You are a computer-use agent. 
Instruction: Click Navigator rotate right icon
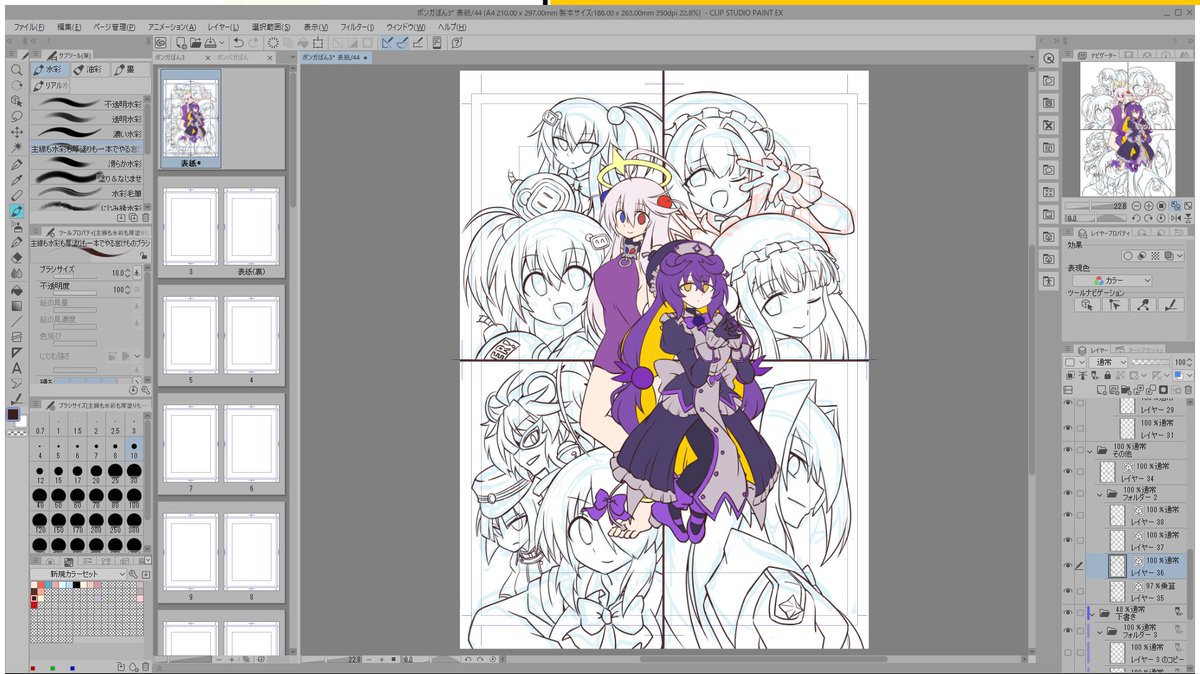(1149, 217)
